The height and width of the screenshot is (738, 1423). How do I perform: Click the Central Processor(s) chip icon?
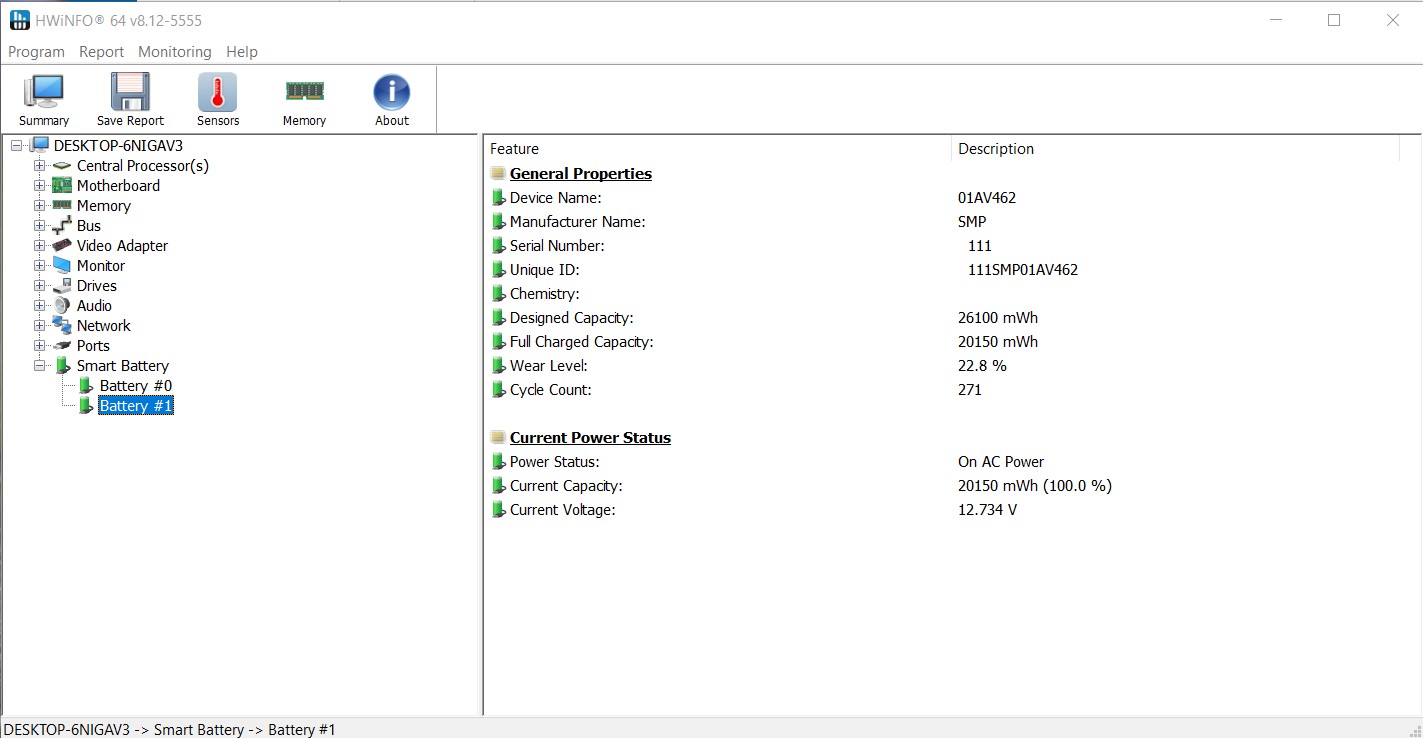[62, 166]
